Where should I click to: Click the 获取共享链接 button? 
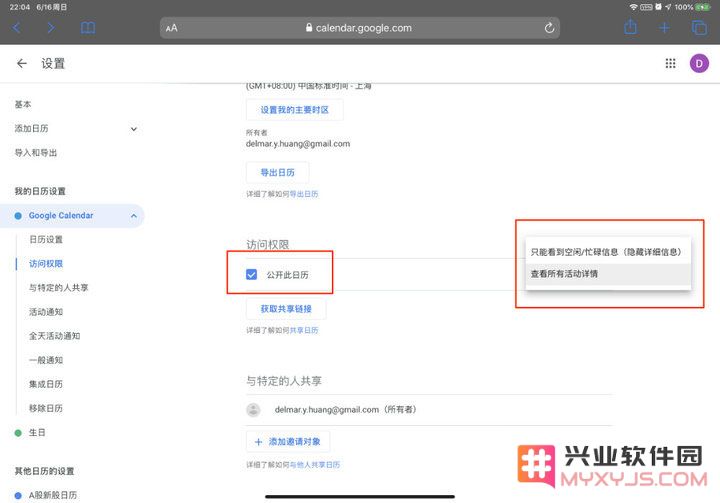pyautogui.click(x=286, y=309)
